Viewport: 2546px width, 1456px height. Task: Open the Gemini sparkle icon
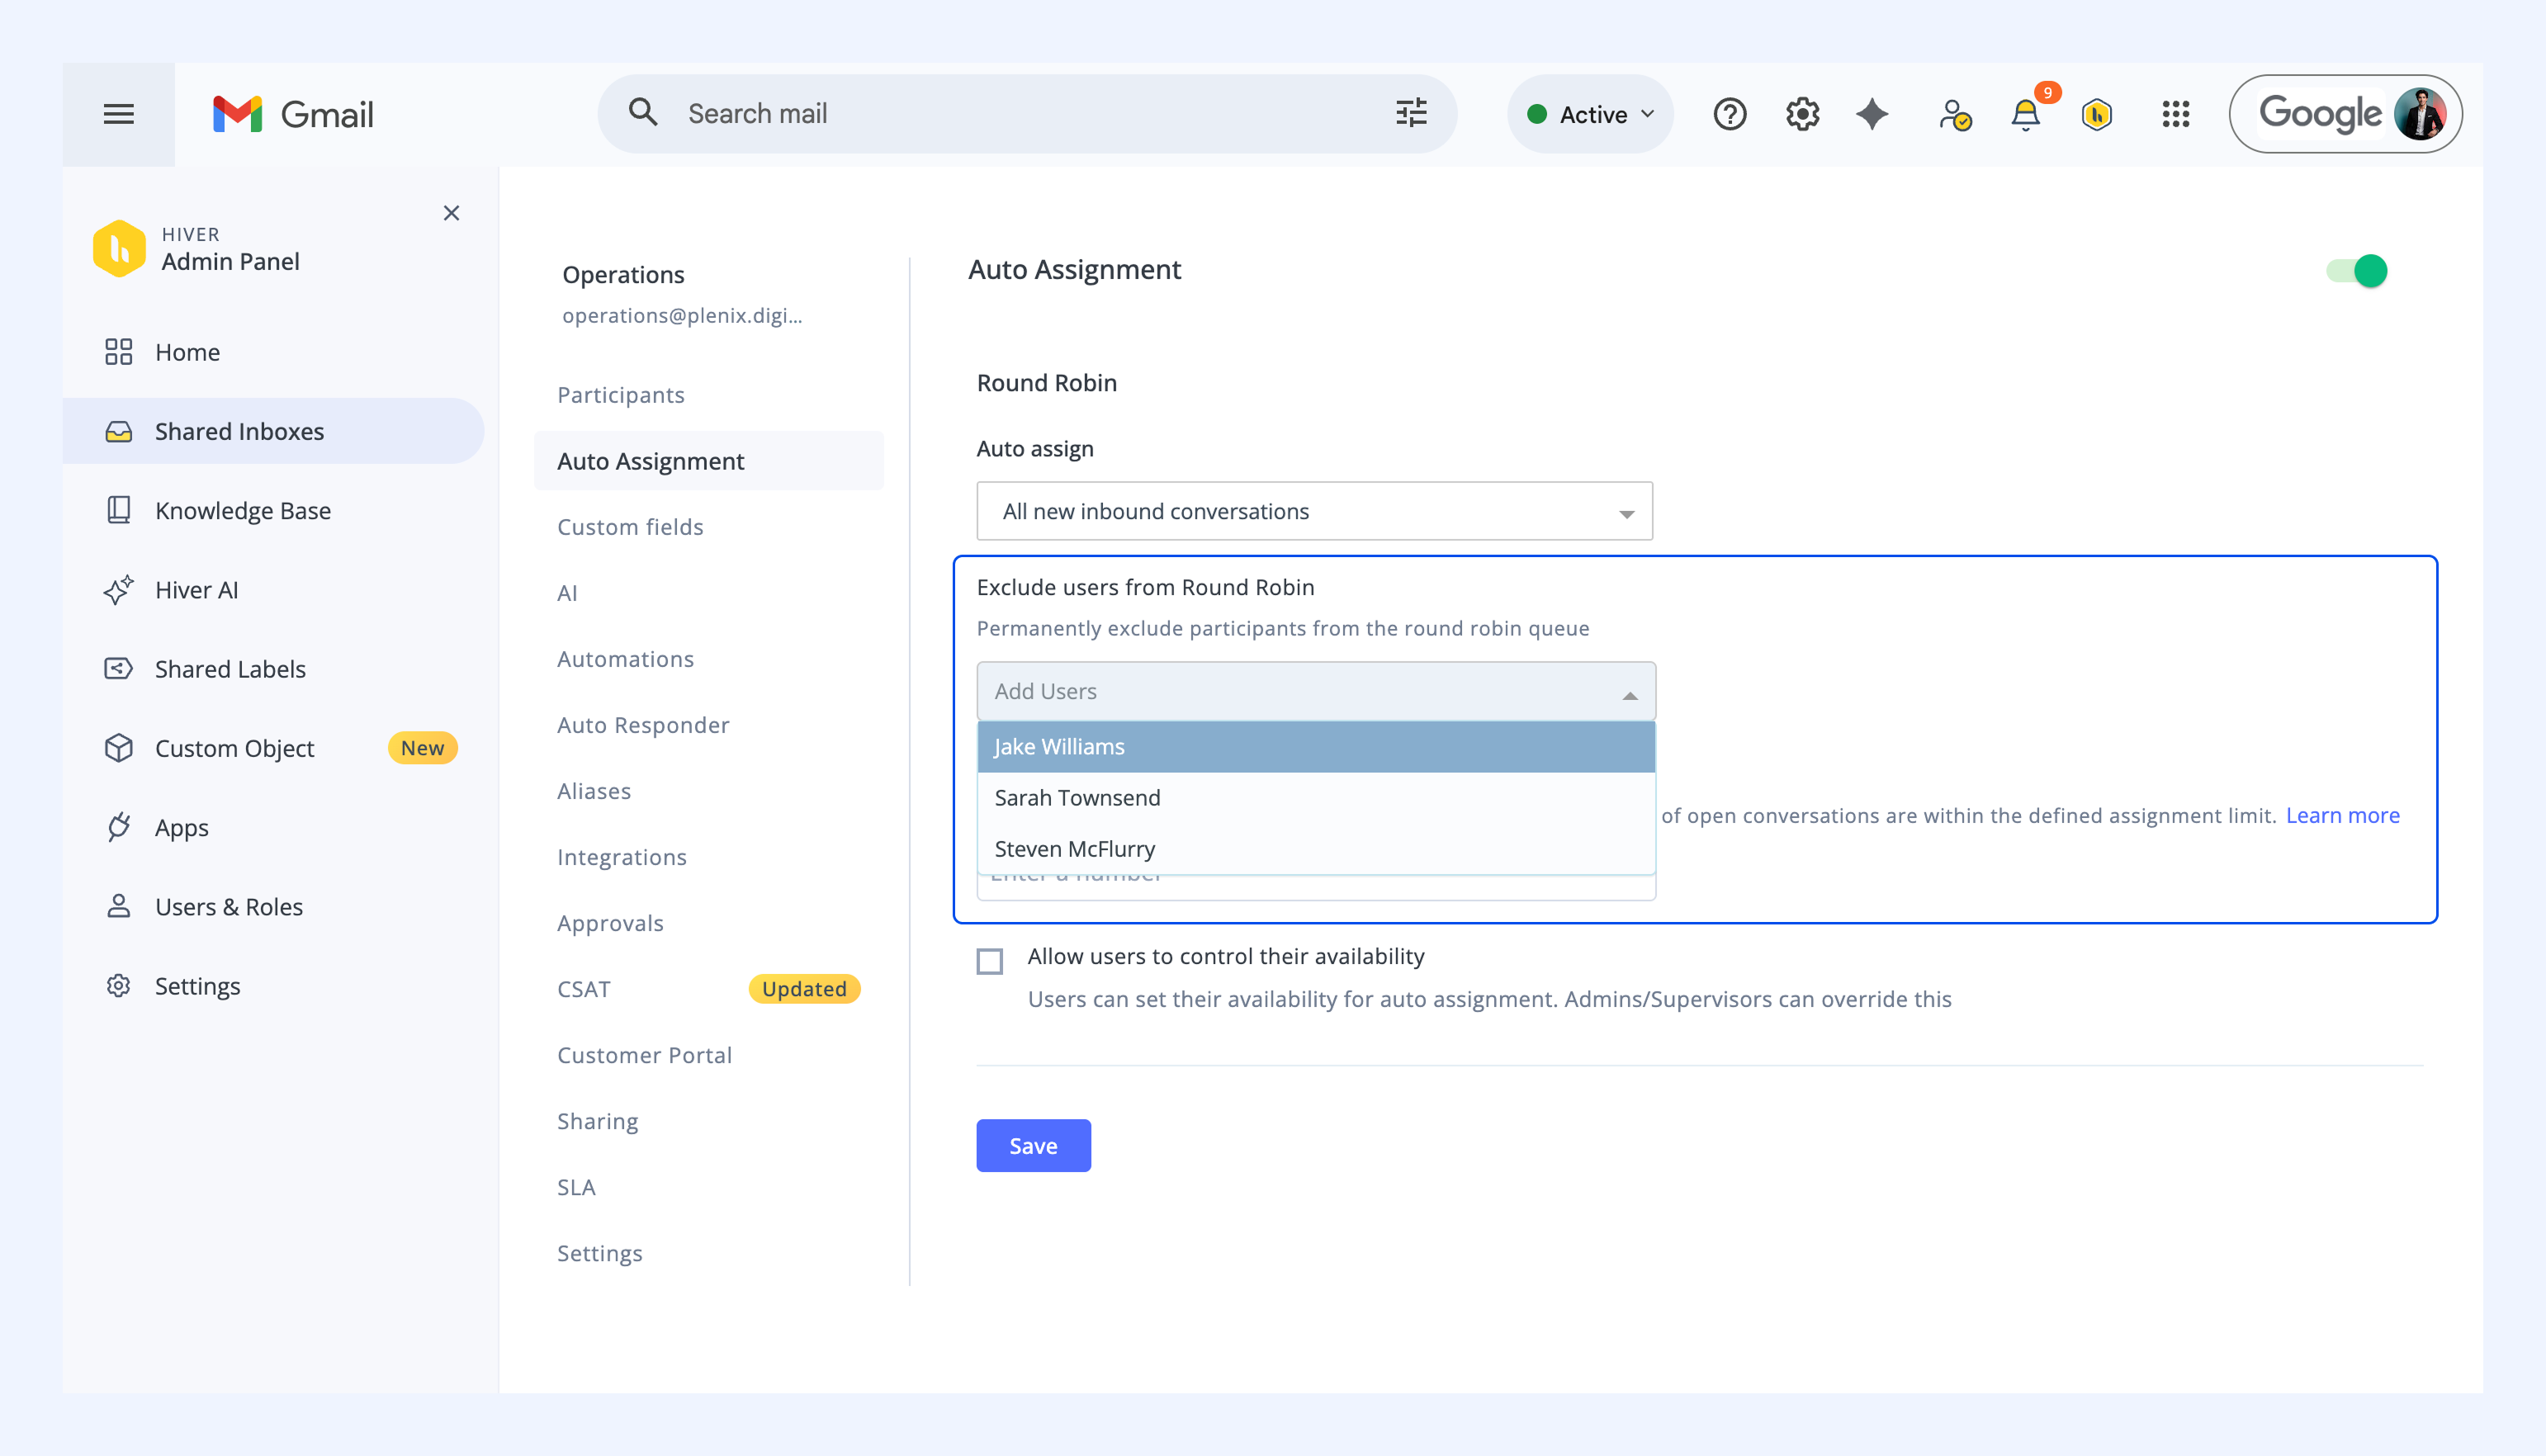1872,114
